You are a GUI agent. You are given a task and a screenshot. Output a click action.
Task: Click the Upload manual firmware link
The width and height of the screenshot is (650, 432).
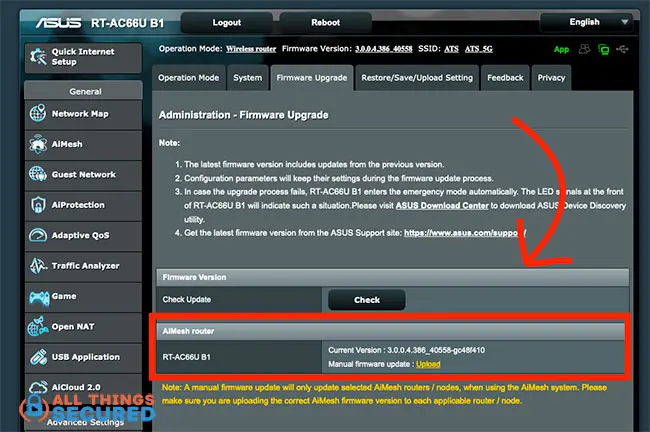pyautogui.click(x=428, y=364)
